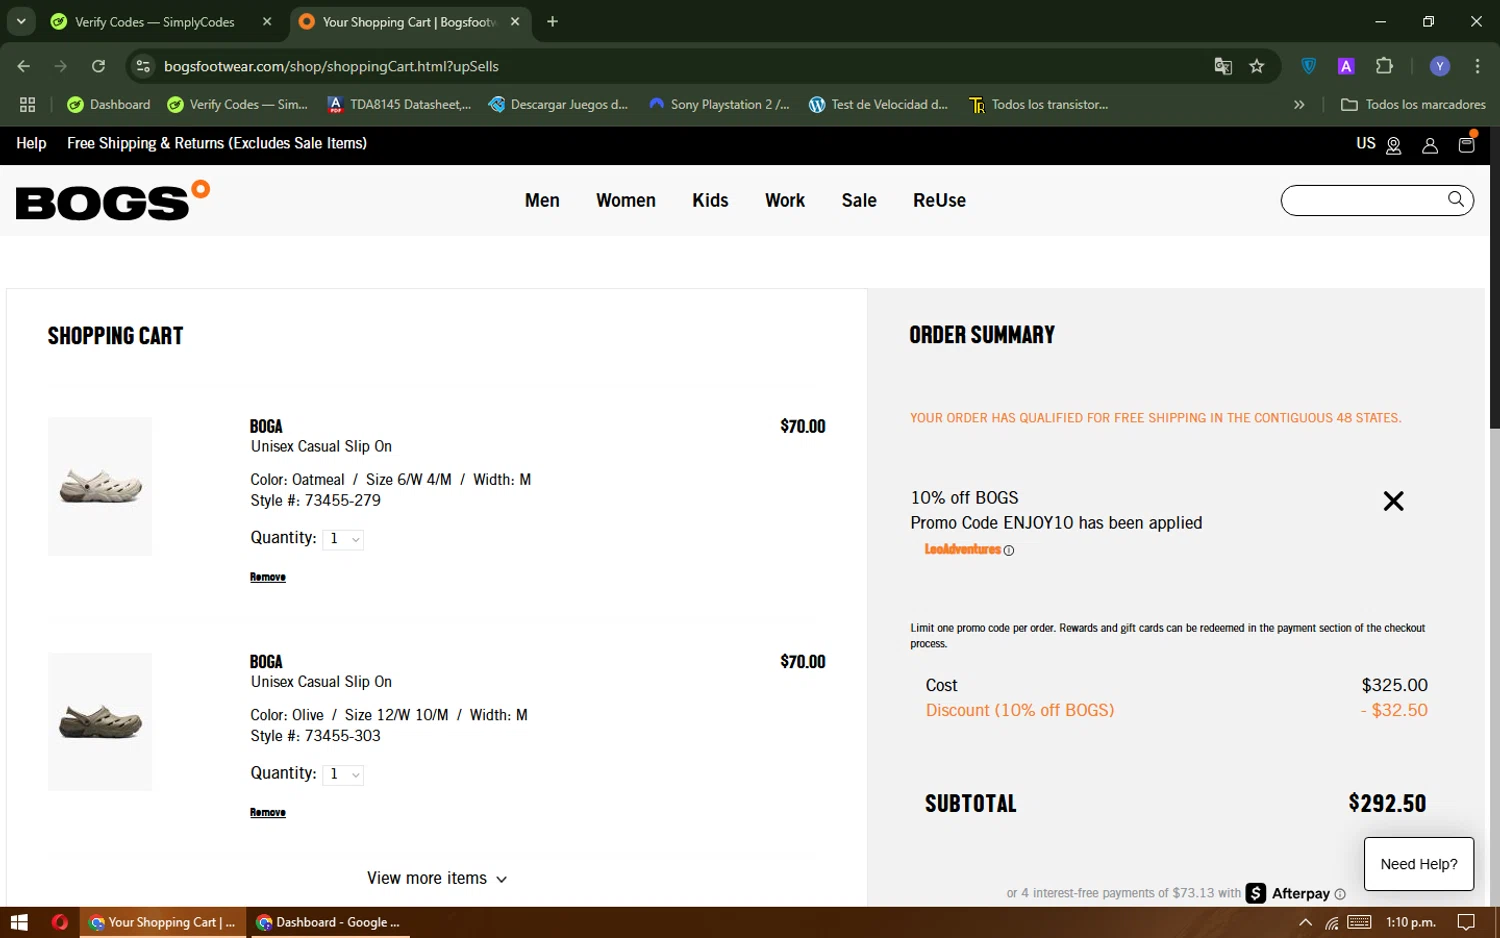Close the Your Shopping Cart tab
1500x938 pixels.
515,21
